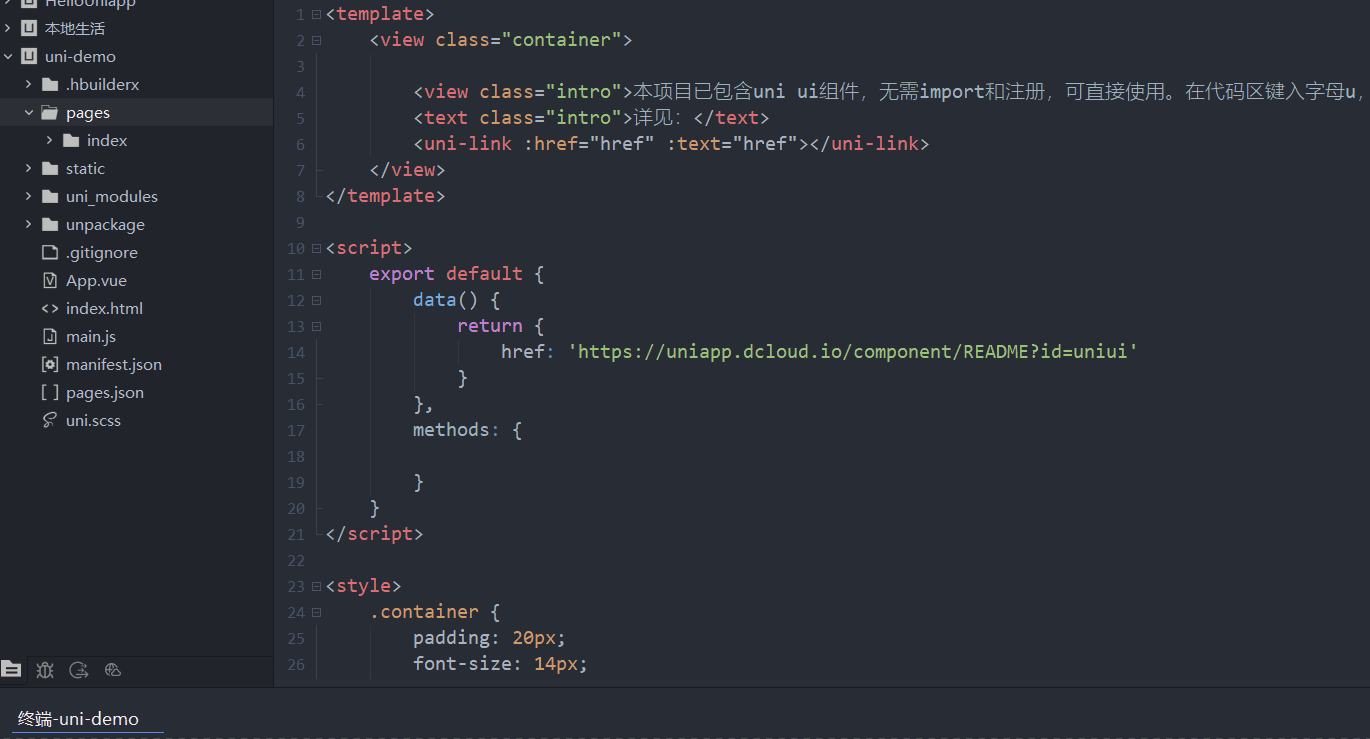Expand the .hbuilderx folder chevron
The image size is (1370, 739).
pyautogui.click(x=29, y=84)
